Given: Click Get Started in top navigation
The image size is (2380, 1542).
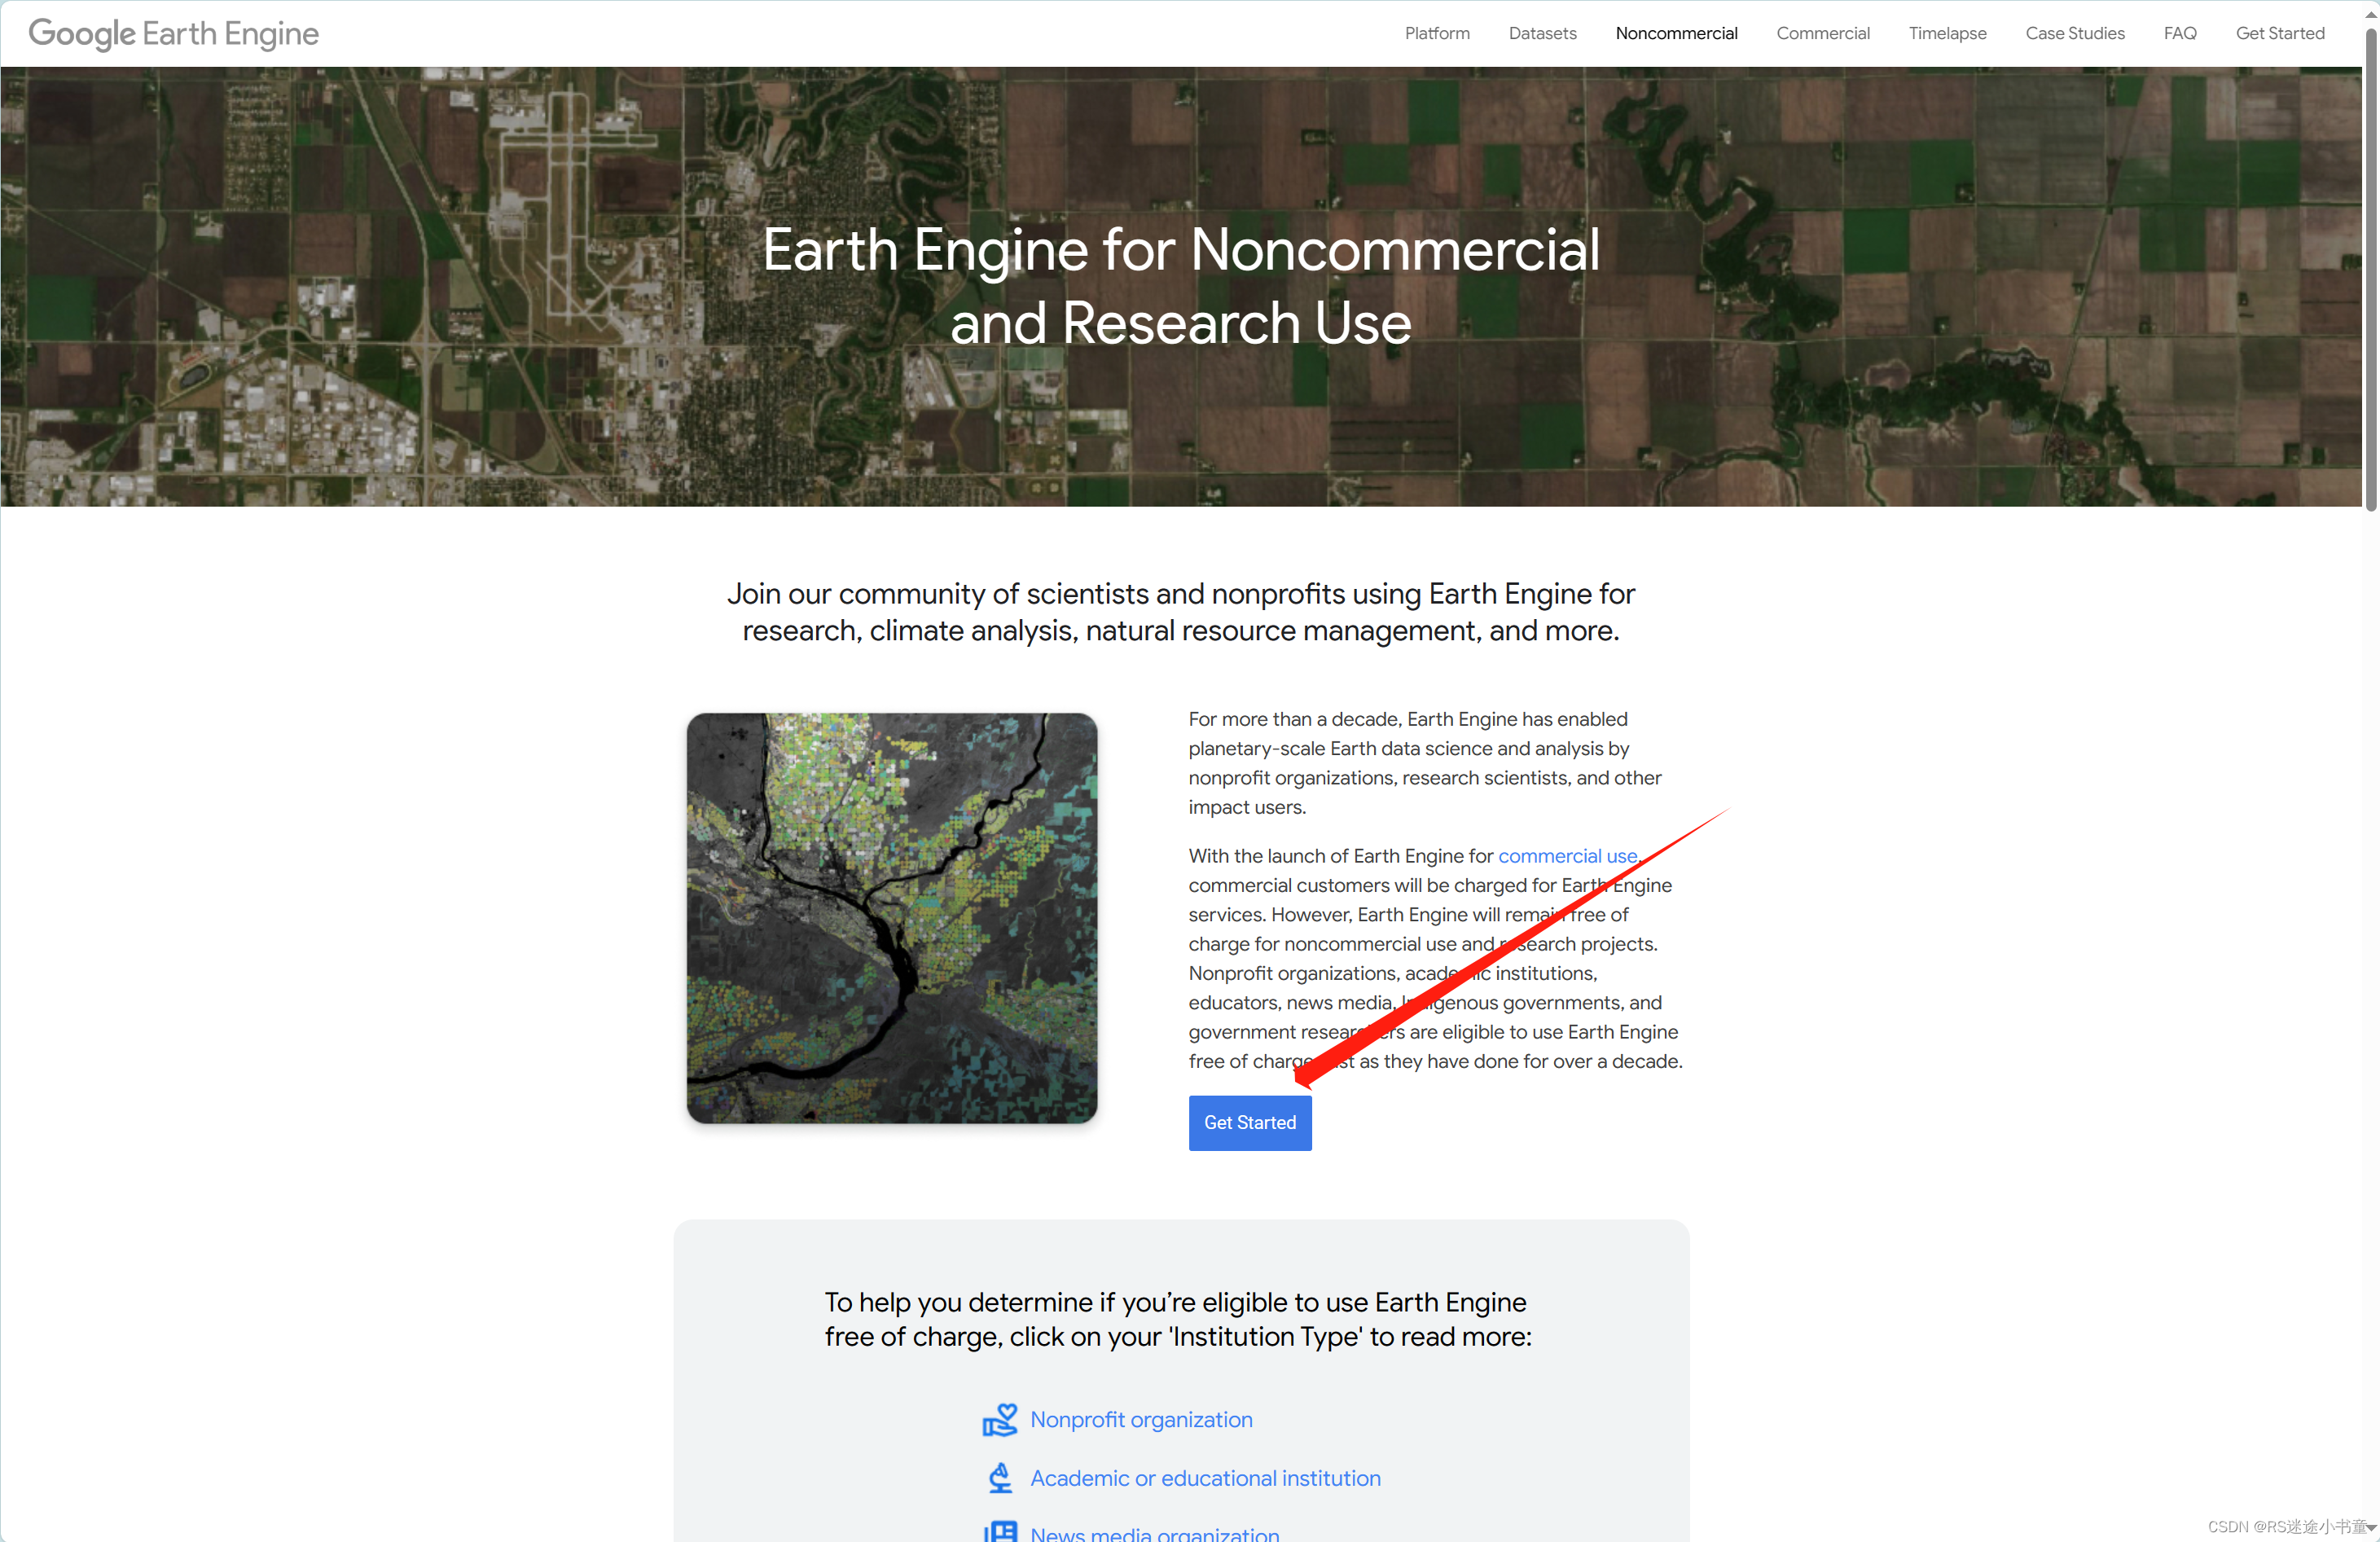Looking at the screenshot, I should click(2279, 33).
